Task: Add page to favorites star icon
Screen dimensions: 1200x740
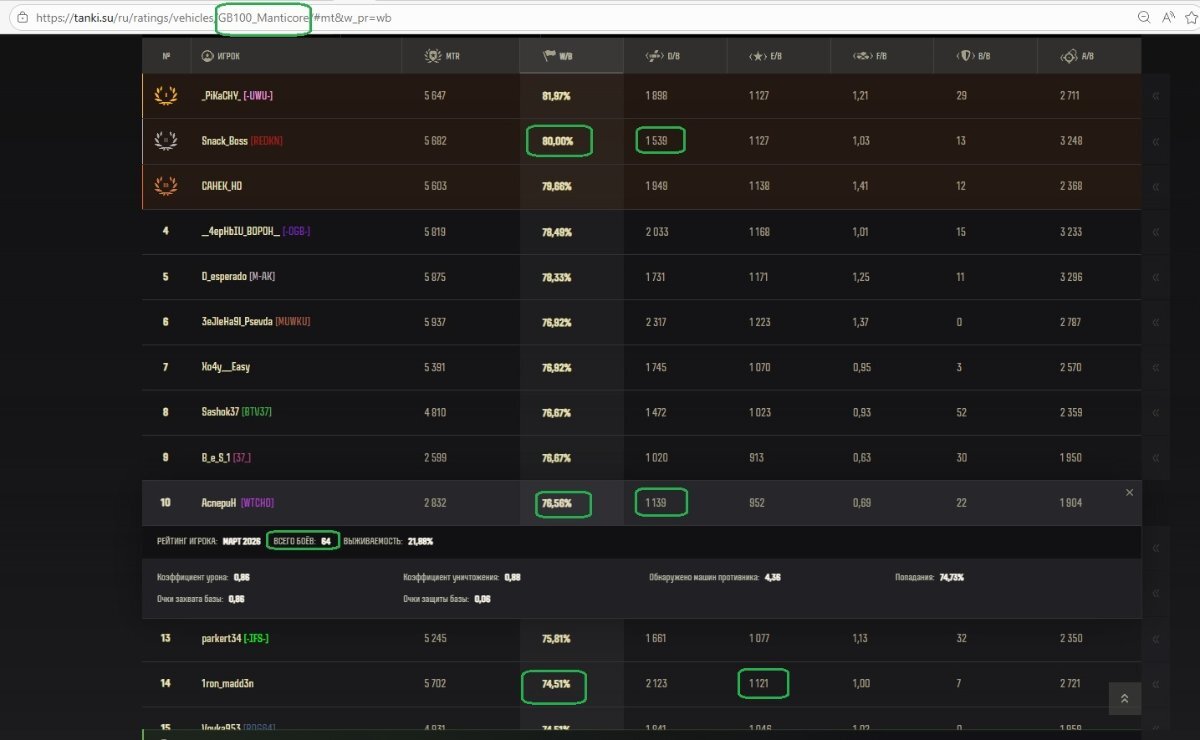Action: 1190,17
